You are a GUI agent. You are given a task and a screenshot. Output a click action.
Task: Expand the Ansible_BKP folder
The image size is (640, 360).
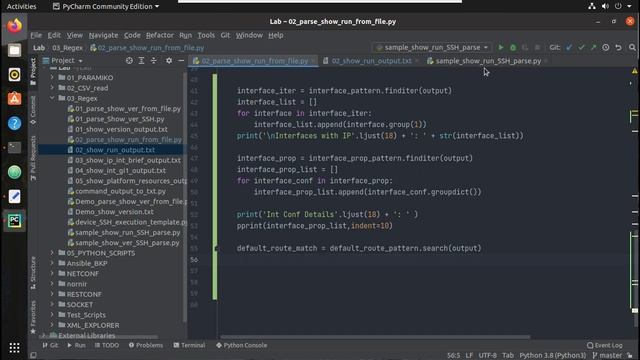coord(52,263)
